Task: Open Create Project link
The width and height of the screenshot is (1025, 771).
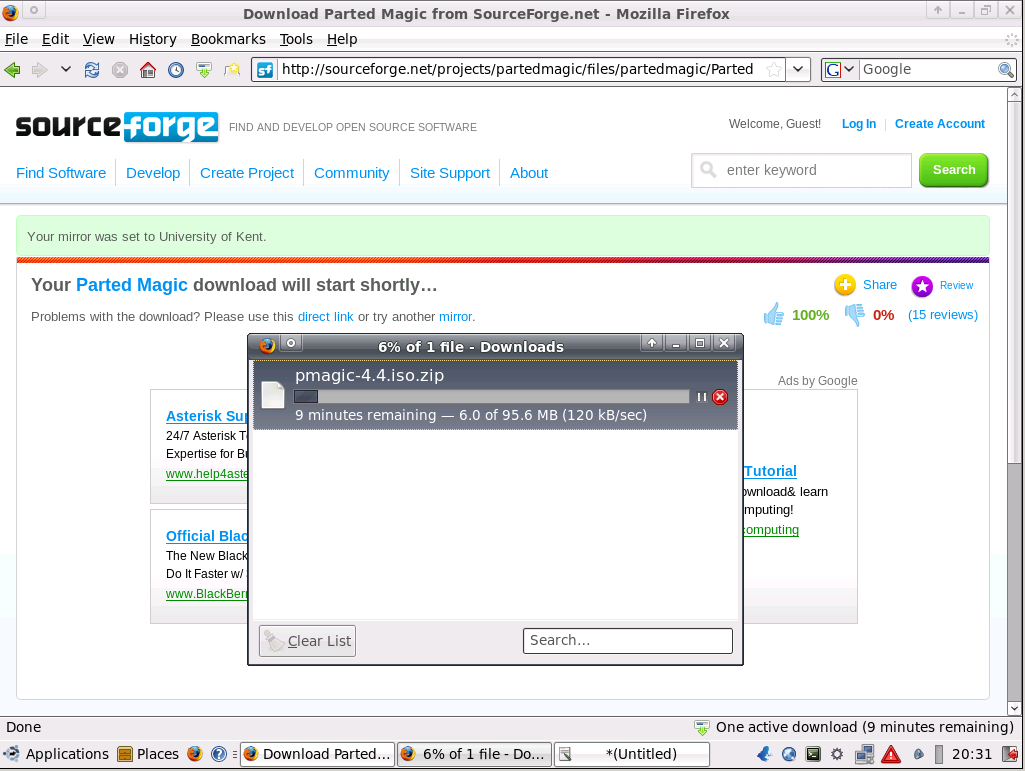Action: click(x=247, y=173)
